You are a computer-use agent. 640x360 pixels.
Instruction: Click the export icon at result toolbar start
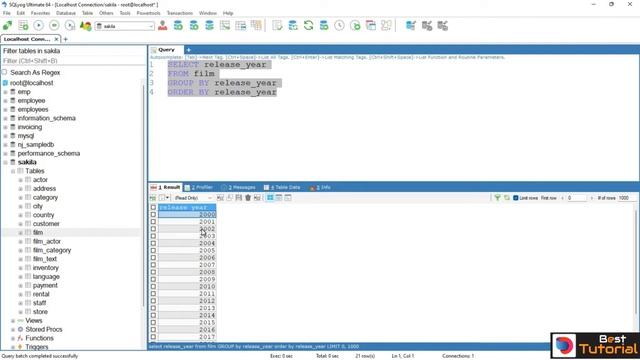click(153, 198)
